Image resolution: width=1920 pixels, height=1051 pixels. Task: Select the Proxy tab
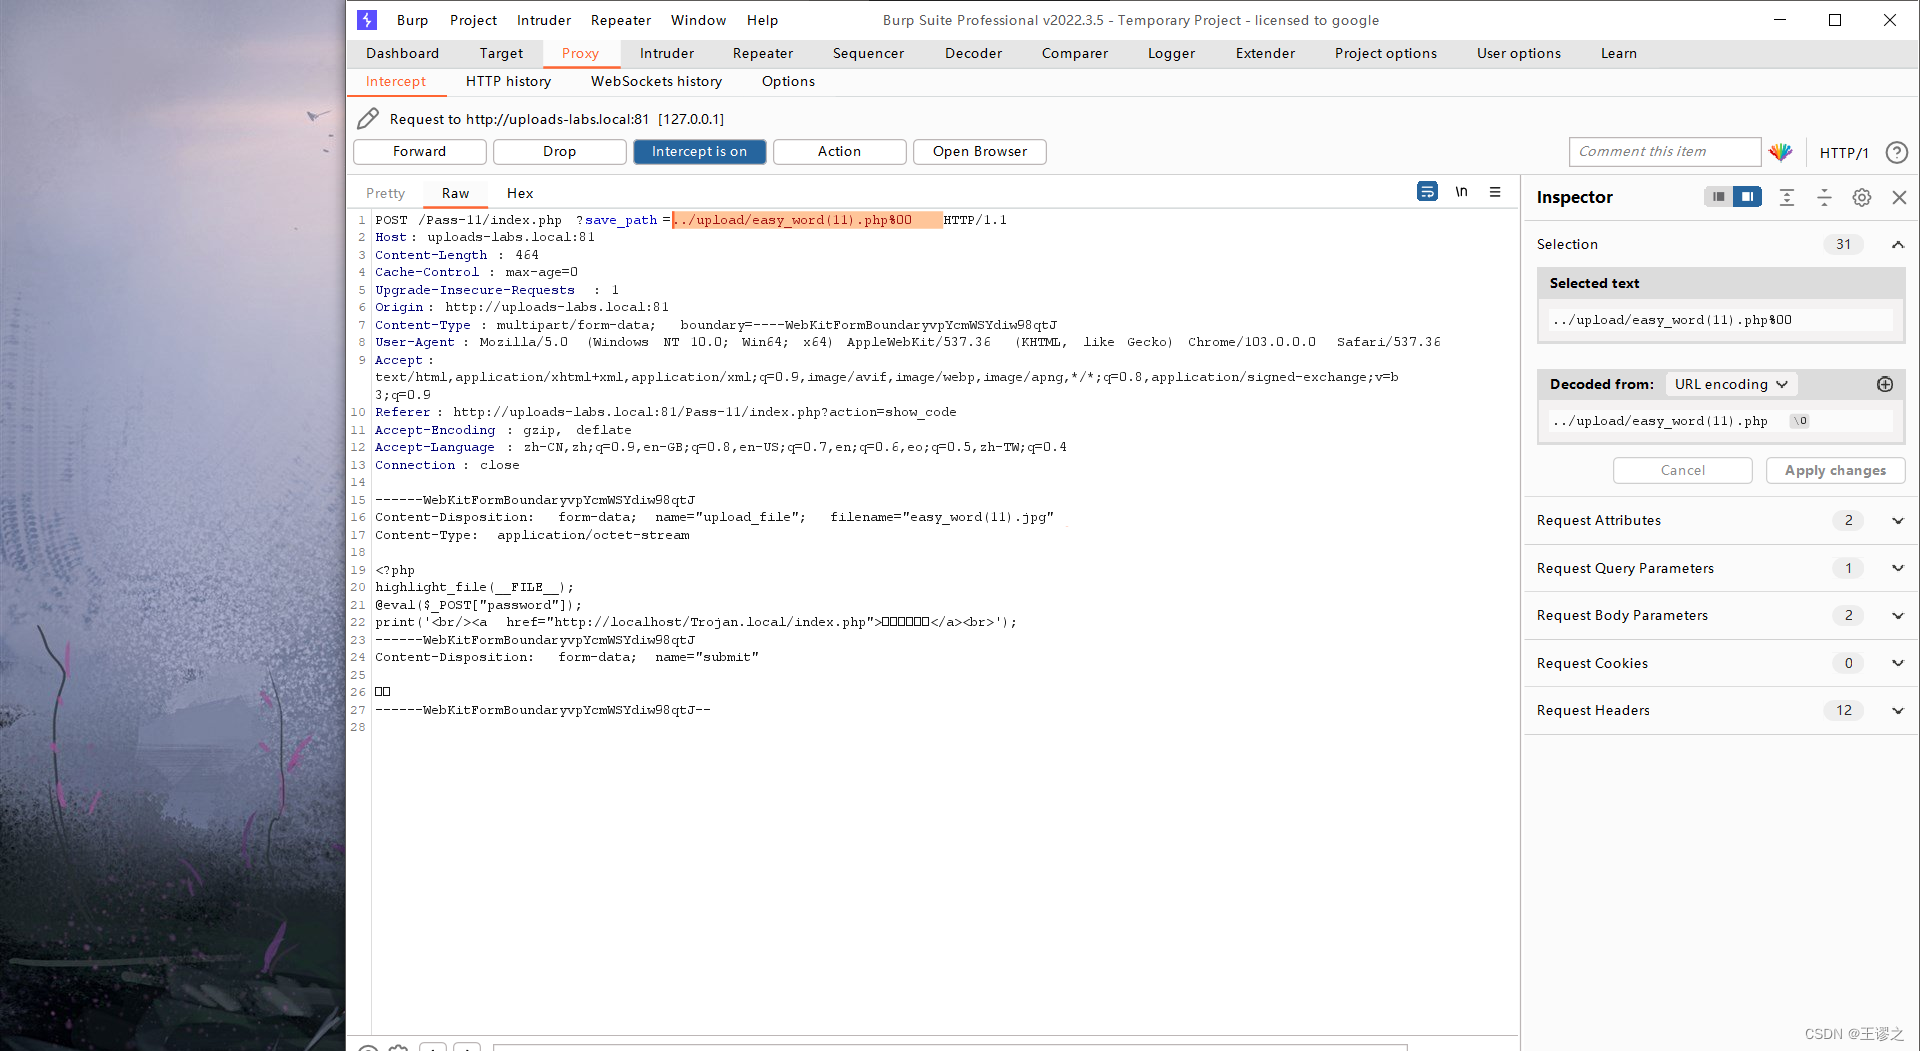580,53
